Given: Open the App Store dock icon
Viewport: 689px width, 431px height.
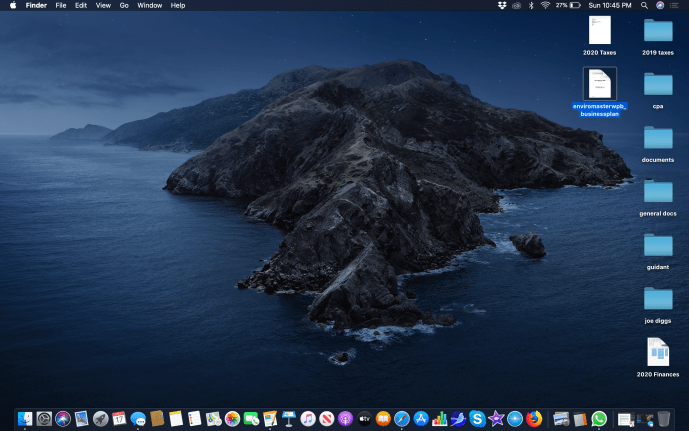Looking at the screenshot, I should pyautogui.click(x=421, y=419).
